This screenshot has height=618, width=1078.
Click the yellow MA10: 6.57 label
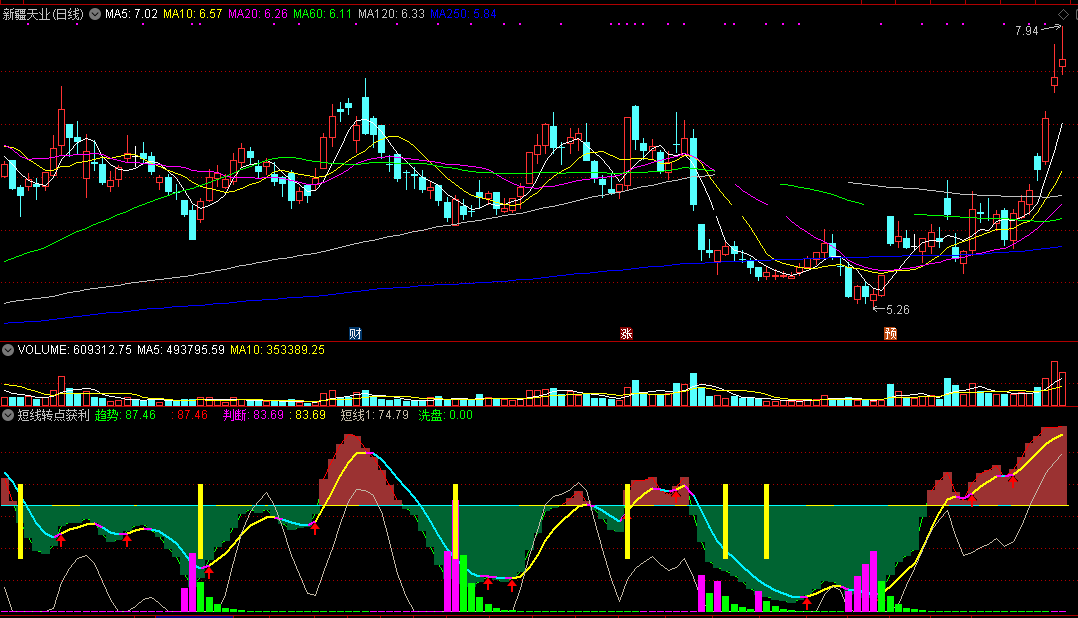pos(192,14)
